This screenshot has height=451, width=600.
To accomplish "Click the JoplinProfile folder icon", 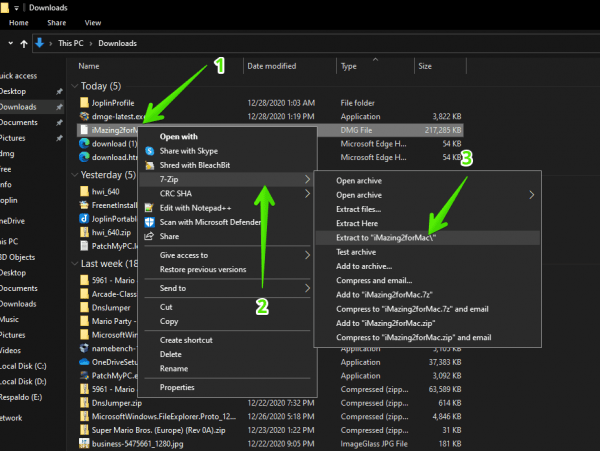I will 84,103.
